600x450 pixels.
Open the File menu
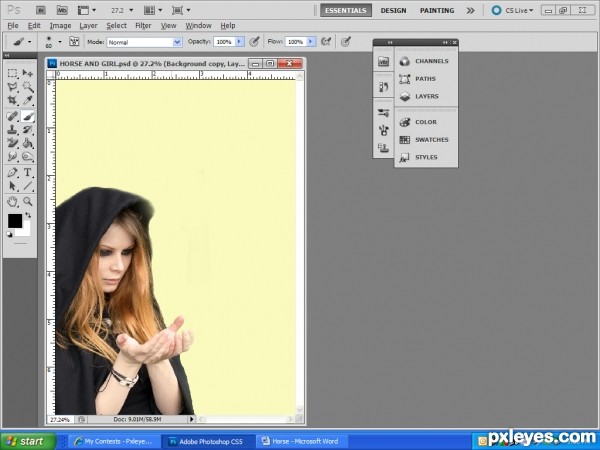tap(13, 26)
